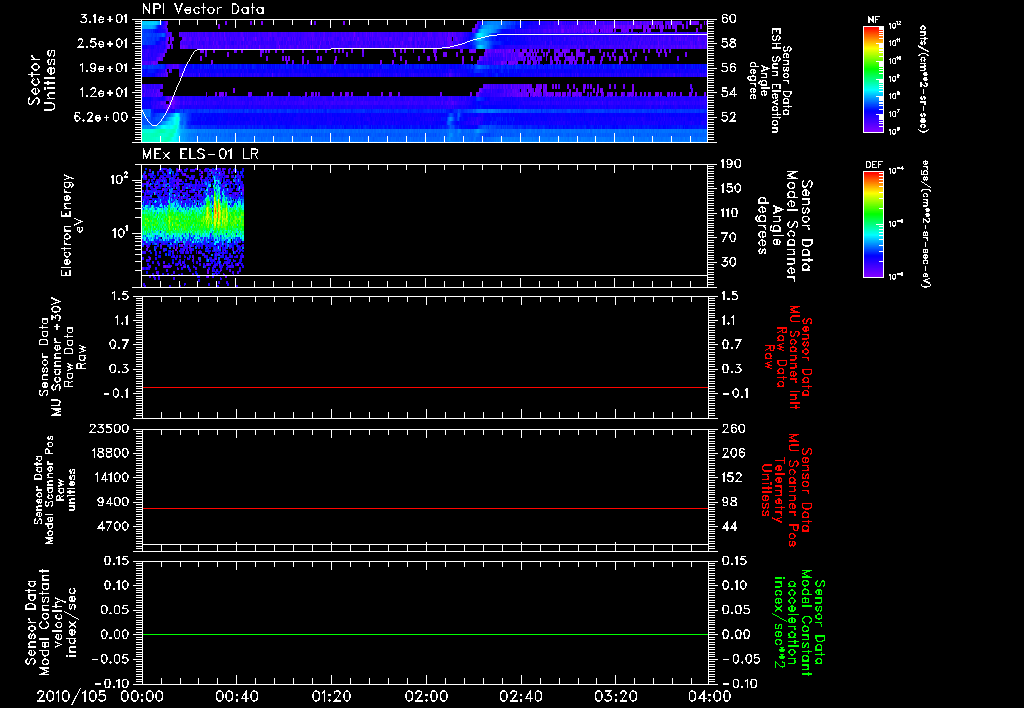Screen dimensions: 1024x708
Task: Click the ESH Sun Elevation Angle axis label
Action: [771, 80]
